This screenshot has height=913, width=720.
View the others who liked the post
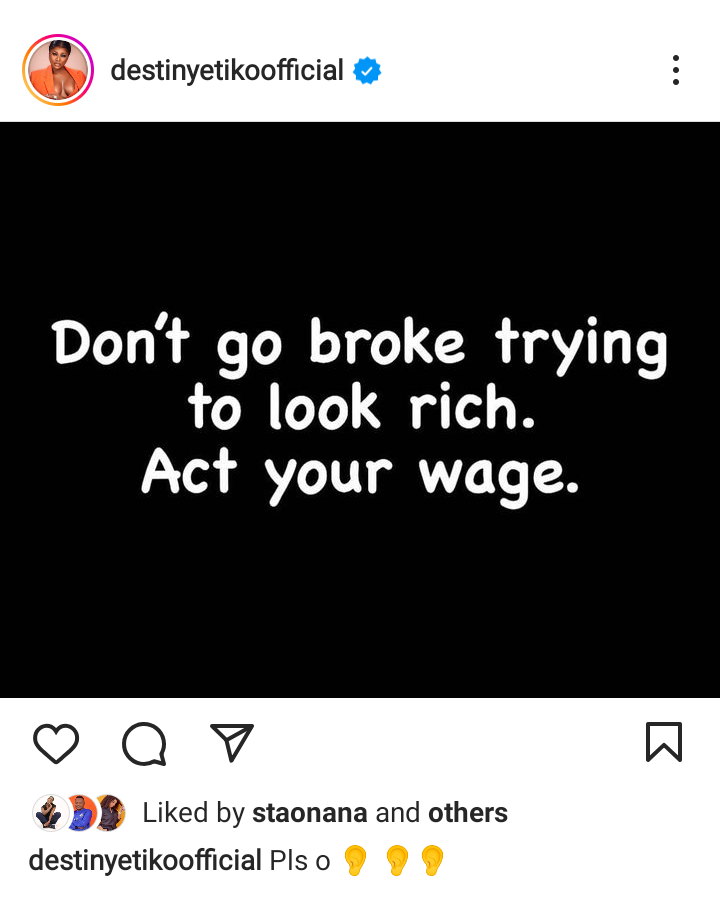coord(468,813)
